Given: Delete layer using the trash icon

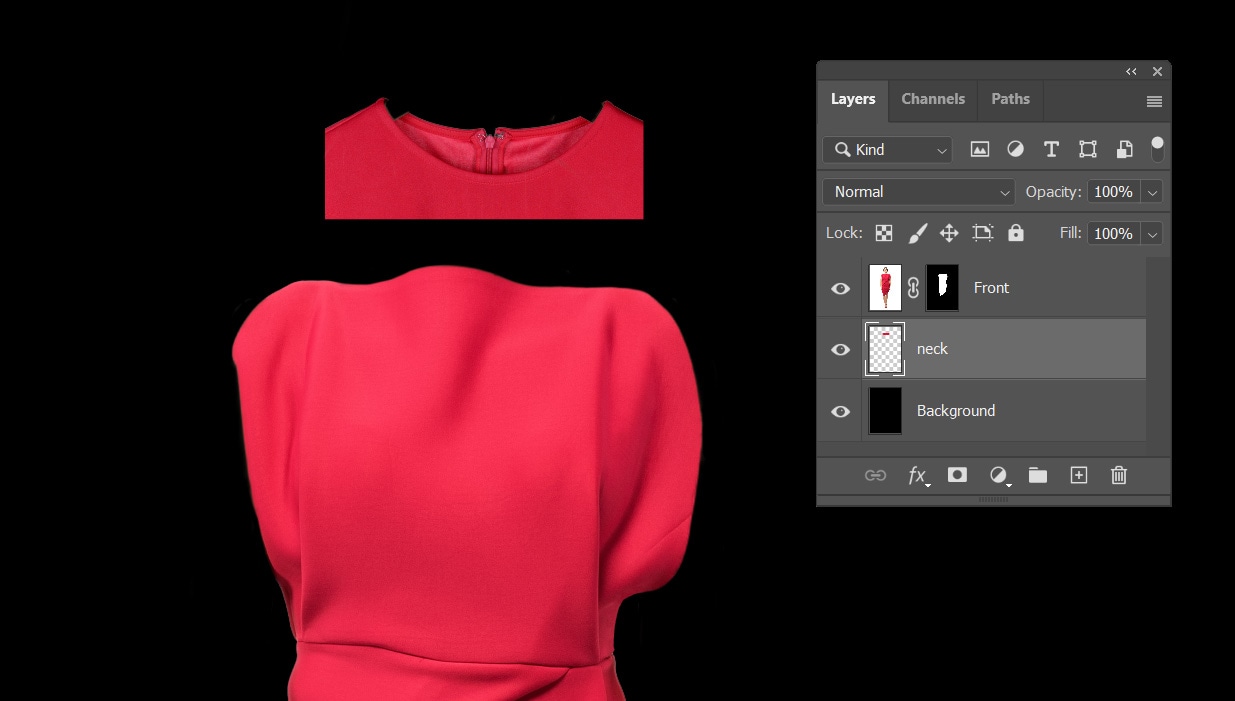Looking at the screenshot, I should coord(1119,475).
